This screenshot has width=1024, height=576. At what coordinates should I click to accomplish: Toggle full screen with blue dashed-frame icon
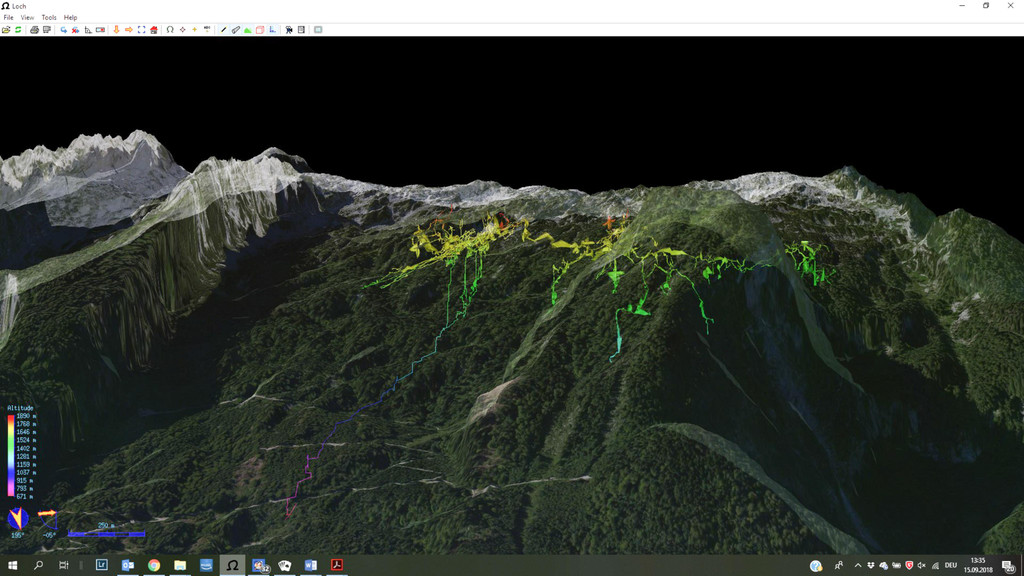click(141, 30)
